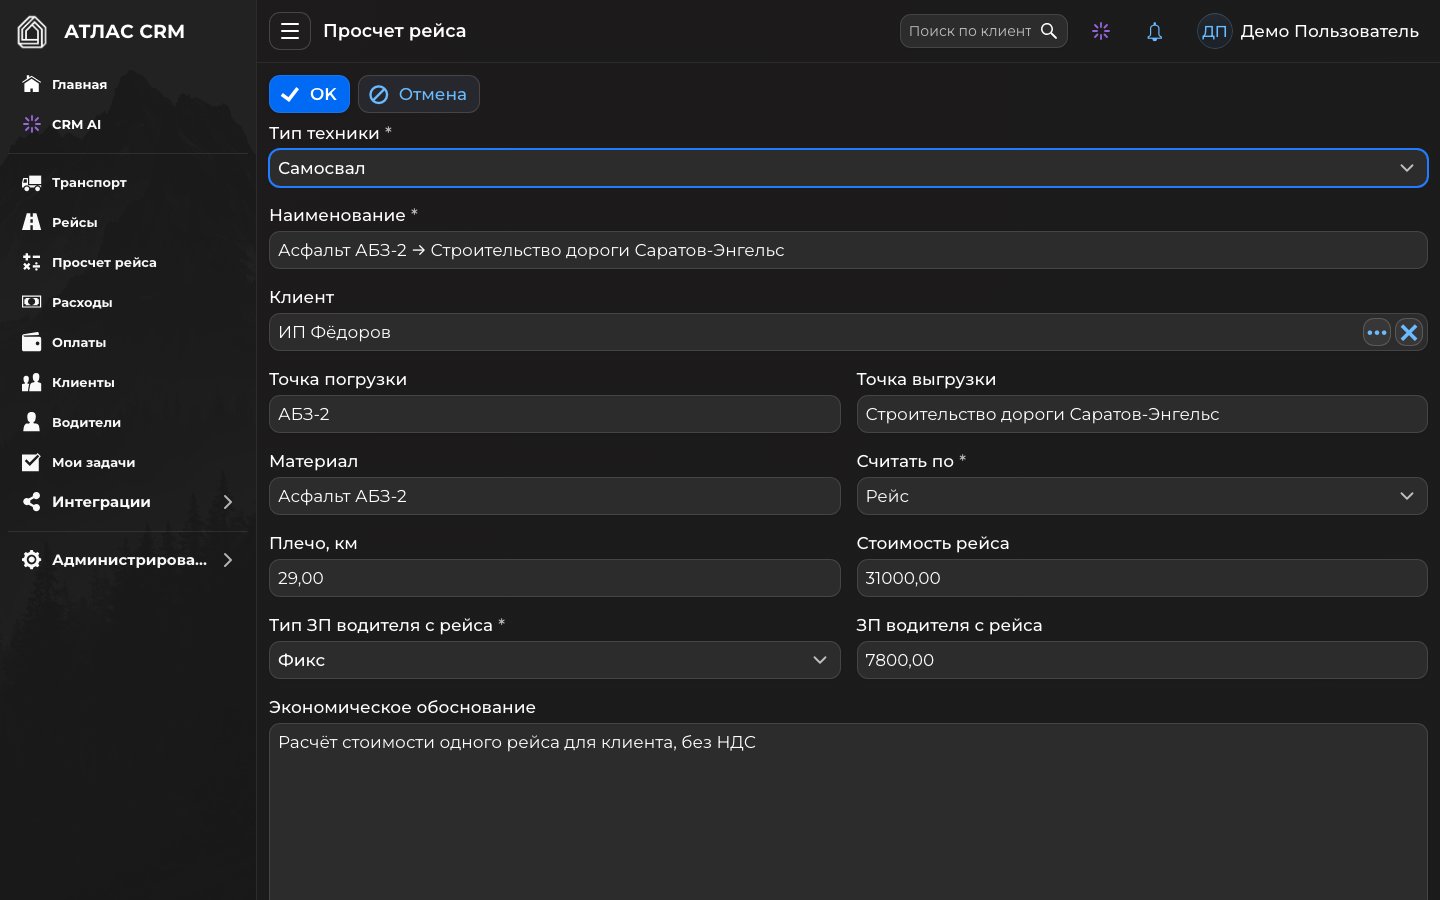1440x900 pixels.
Task: Open the ДП user avatar
Action: (1214, 31)
